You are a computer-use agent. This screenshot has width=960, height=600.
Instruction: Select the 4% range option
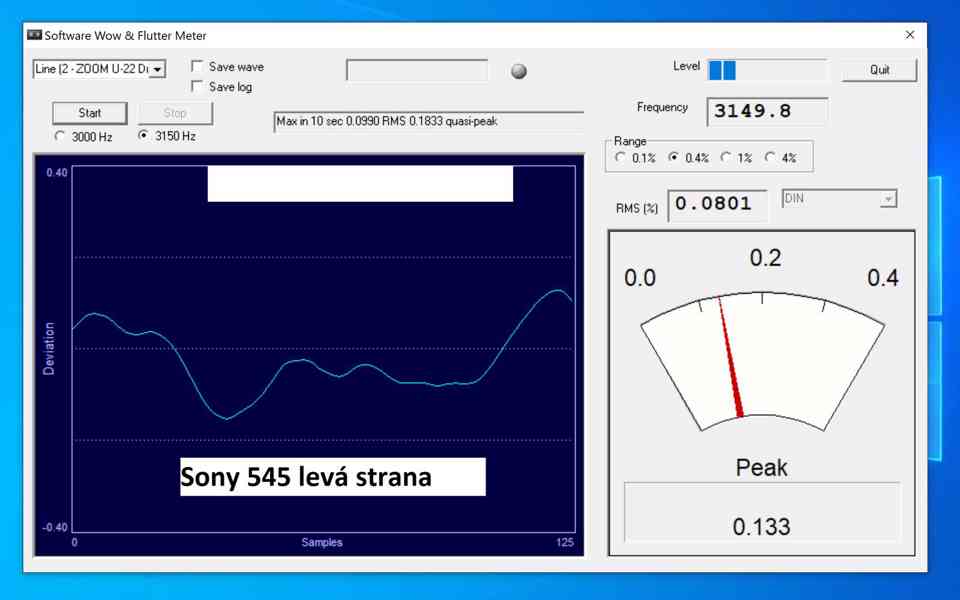click(x=770, y=158)
